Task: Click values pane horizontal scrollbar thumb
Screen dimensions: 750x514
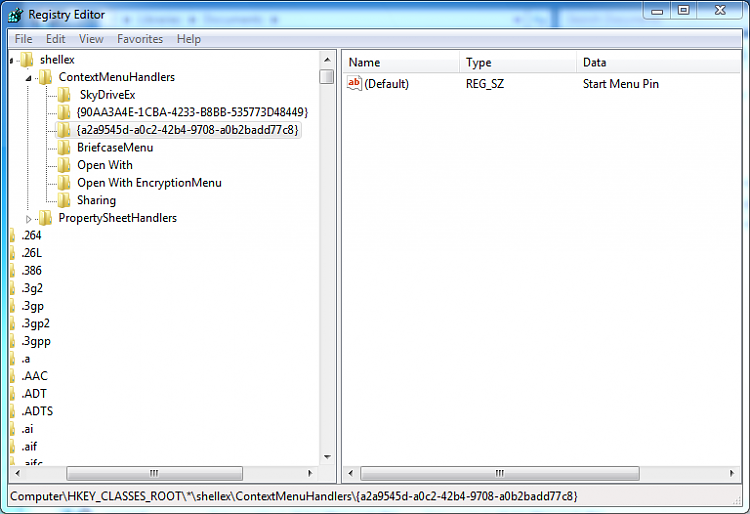Action: pyautogui.click(x=500, y=473)
